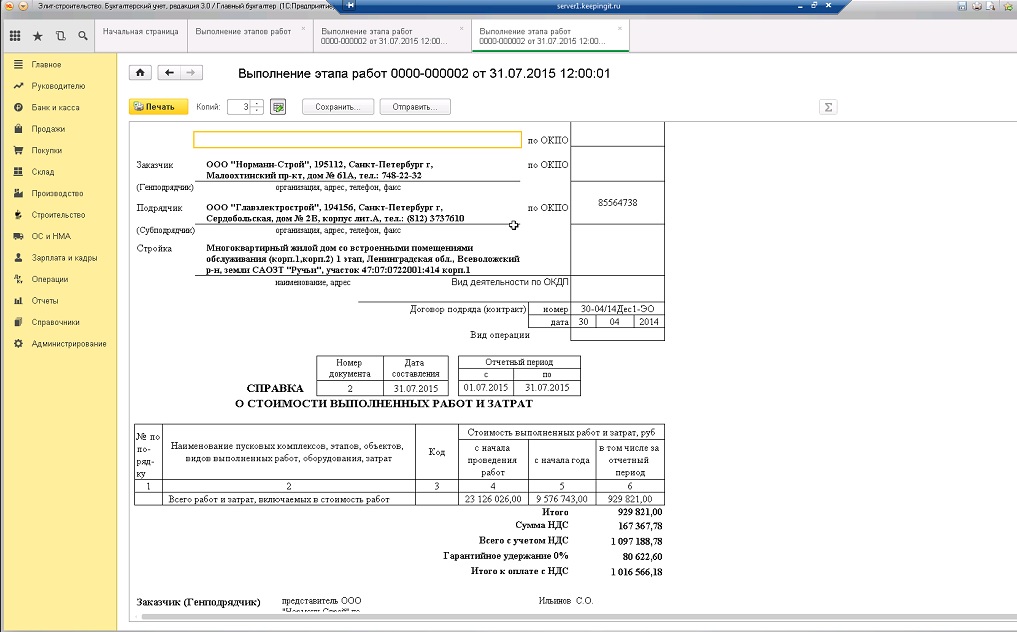1017x632 pixels.
Task: Open the print form edit icon beside copies
Action: tap(278, 107)
